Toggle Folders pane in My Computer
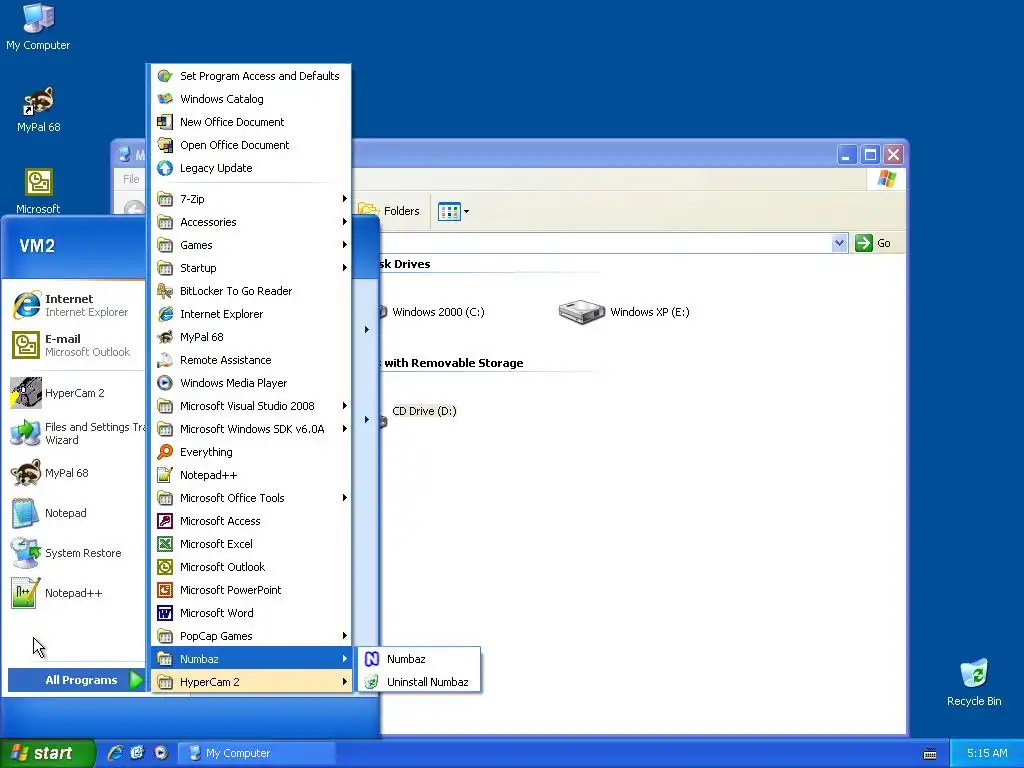 (389, 212)
